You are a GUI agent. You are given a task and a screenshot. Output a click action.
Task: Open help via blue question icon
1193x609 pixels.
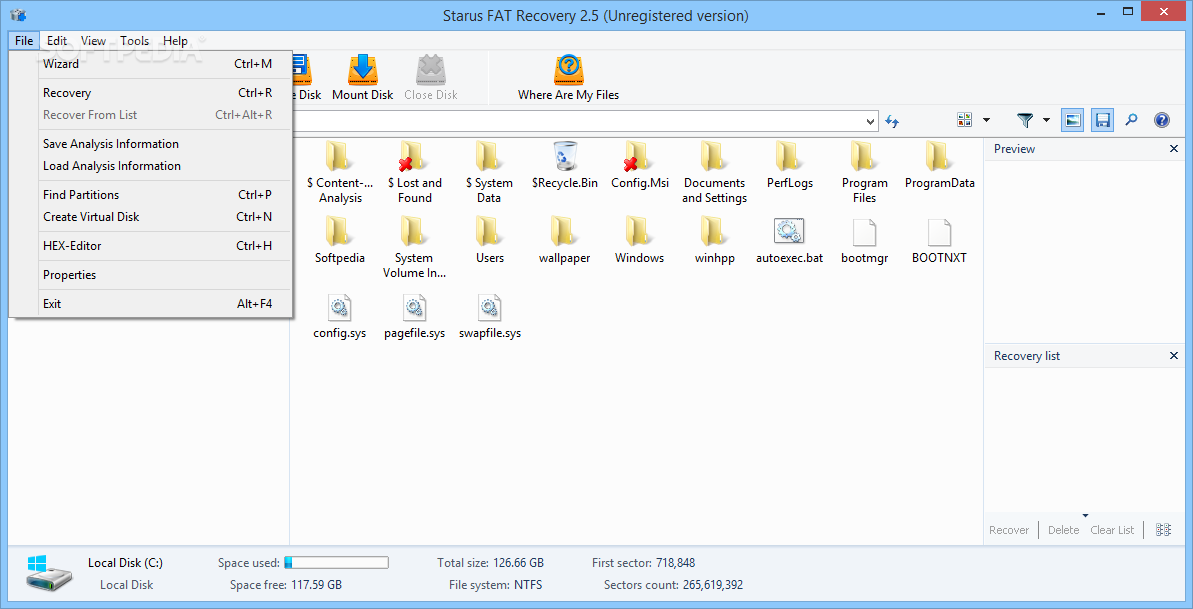point(1162,120)
